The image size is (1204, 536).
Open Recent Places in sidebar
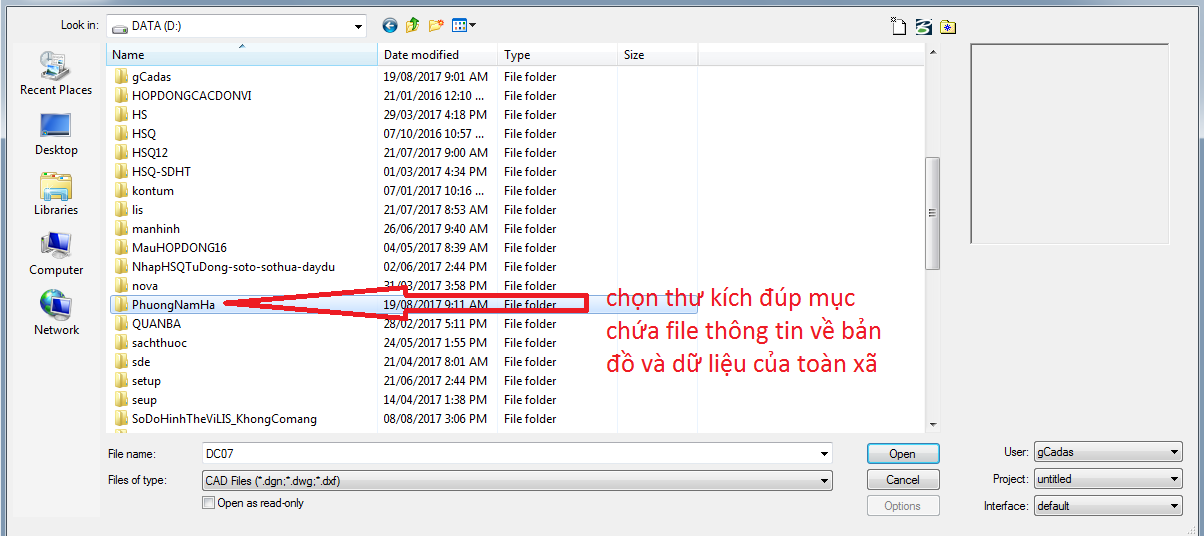pyautogui.click(x=56, y=74)
